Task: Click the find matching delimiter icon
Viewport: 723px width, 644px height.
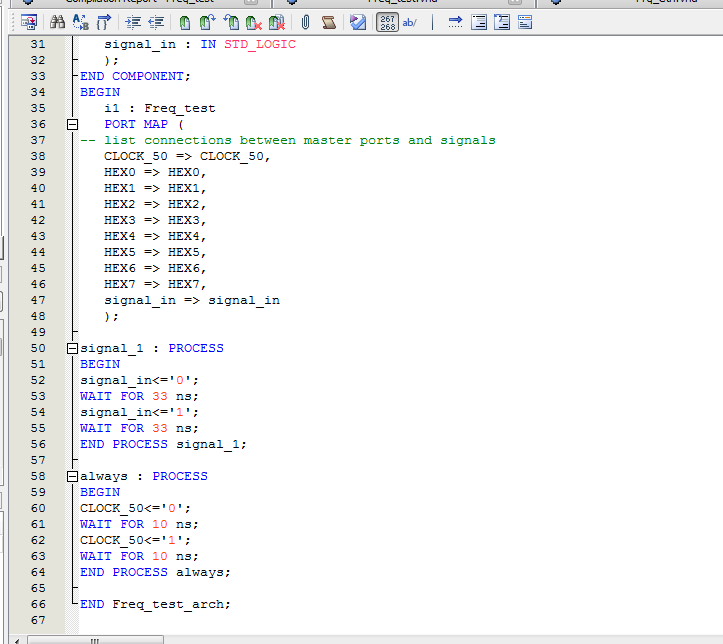Action: coord(103,22)
